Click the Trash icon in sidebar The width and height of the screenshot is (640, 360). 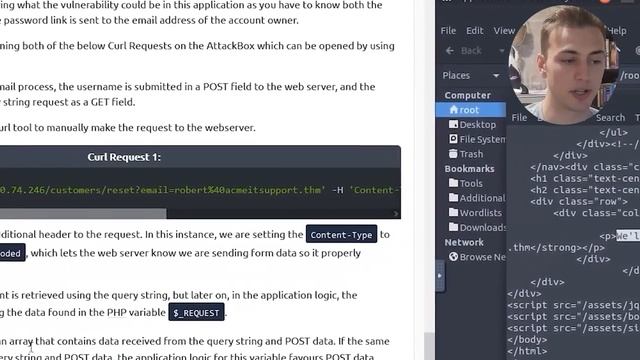(x=453, y=153)
